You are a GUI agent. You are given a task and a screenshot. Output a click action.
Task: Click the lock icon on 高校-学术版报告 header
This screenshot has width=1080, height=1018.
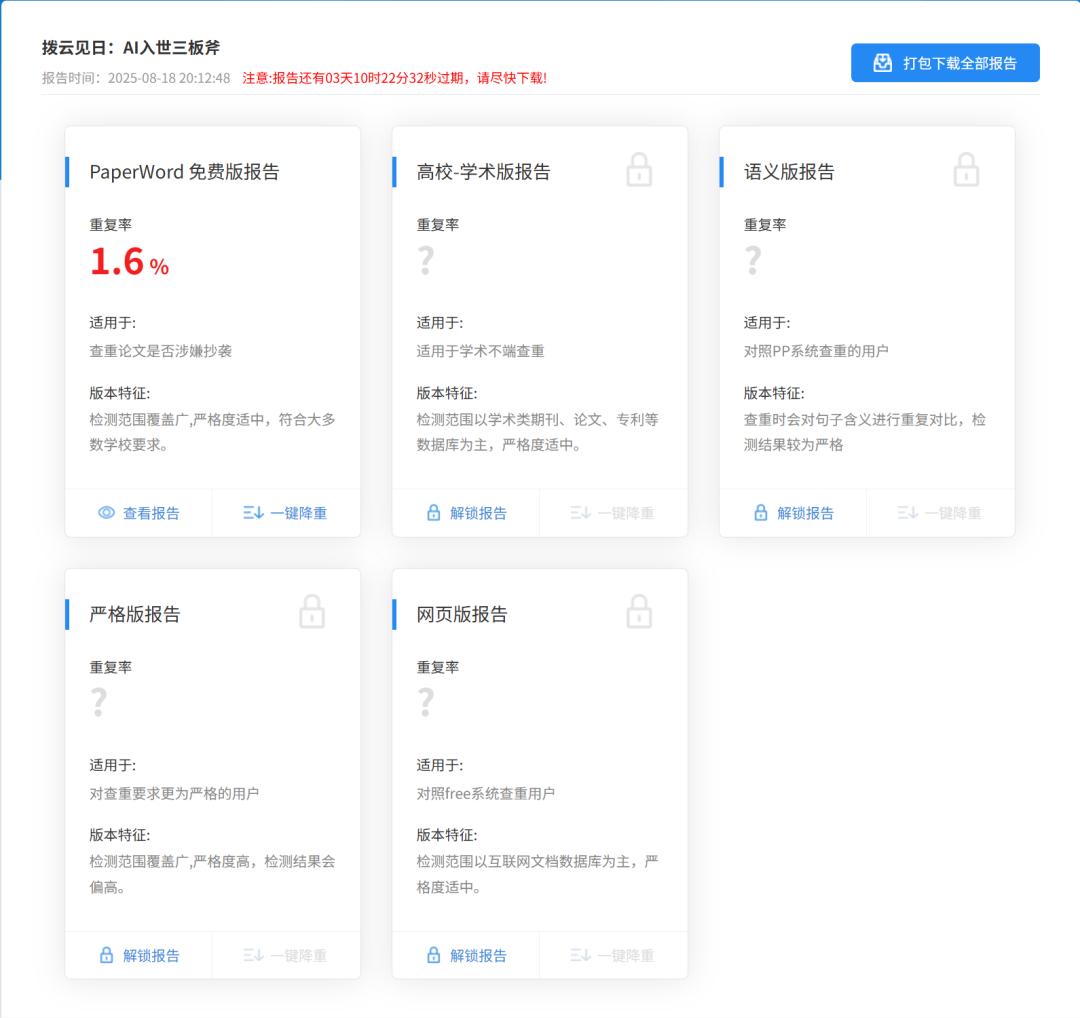[x=639, y=170]
